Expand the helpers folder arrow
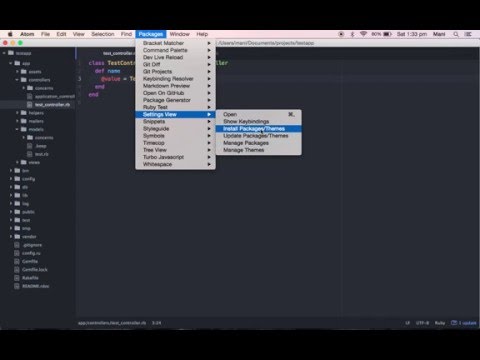The width and height of the screenshot is (480, 360). [x=17, y=113]
